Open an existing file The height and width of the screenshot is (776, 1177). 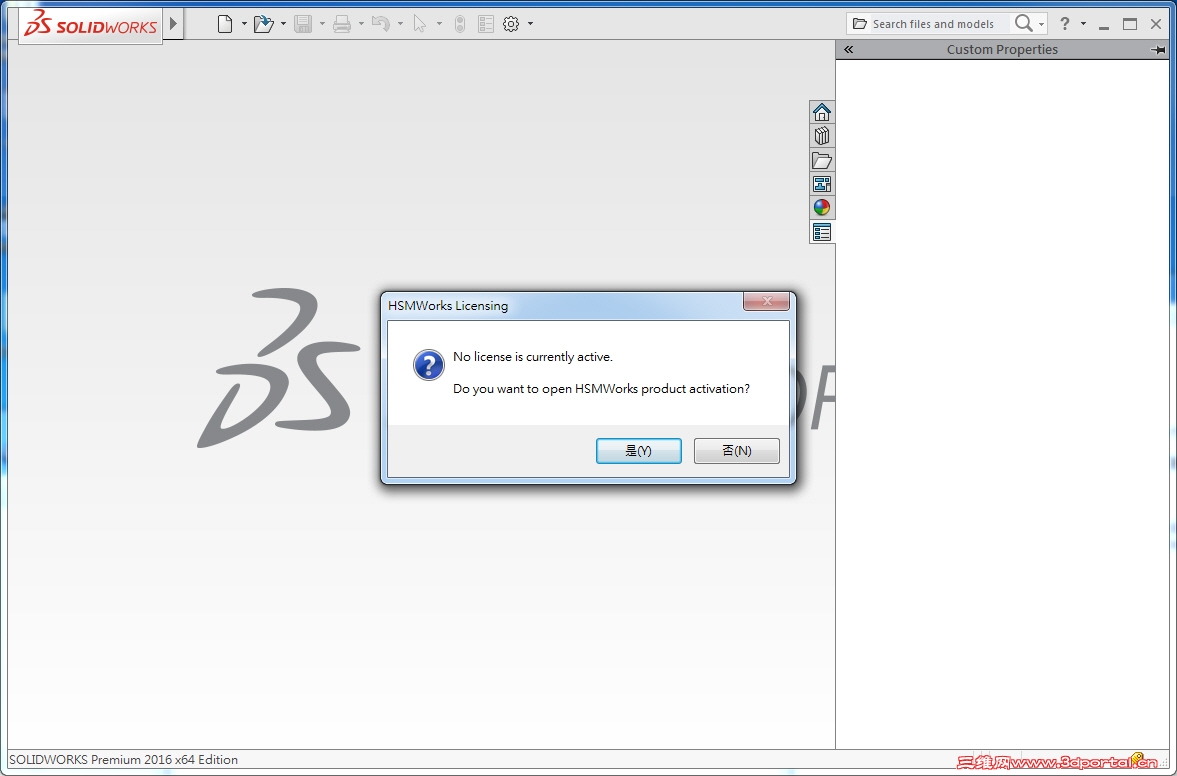tap(263, 24)
